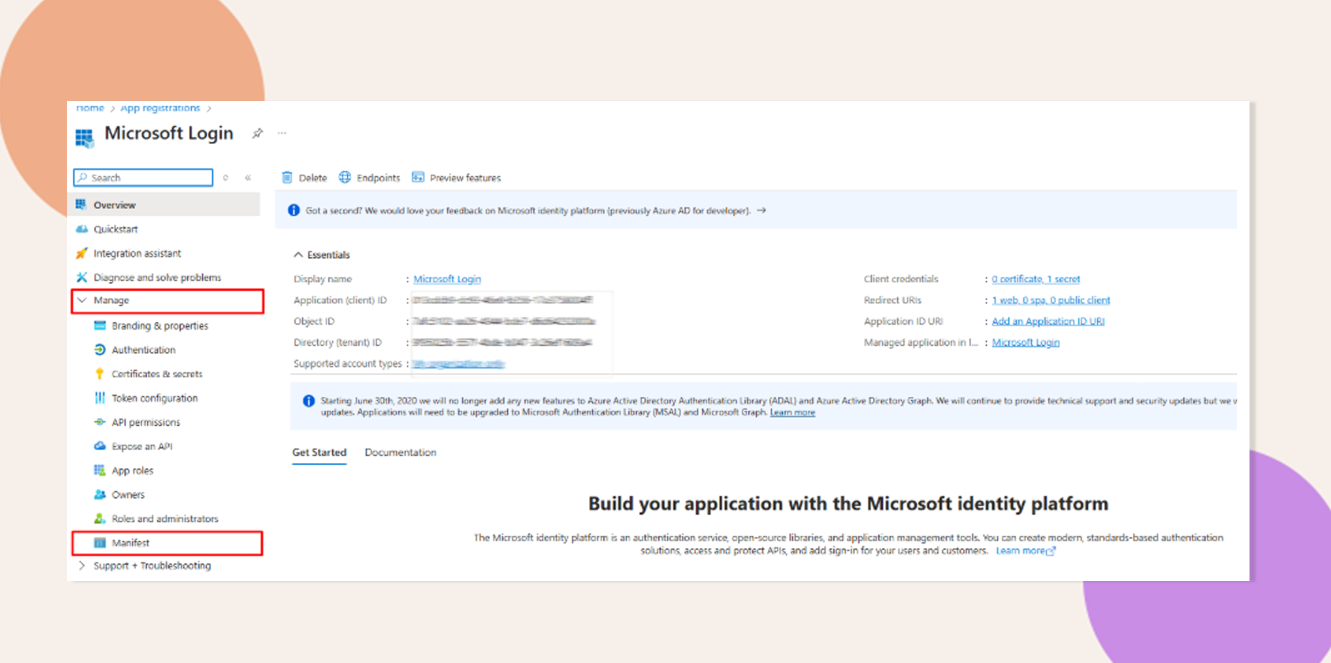
Task: Open the Microsoft Login display name link
Action: coord(447,279)
